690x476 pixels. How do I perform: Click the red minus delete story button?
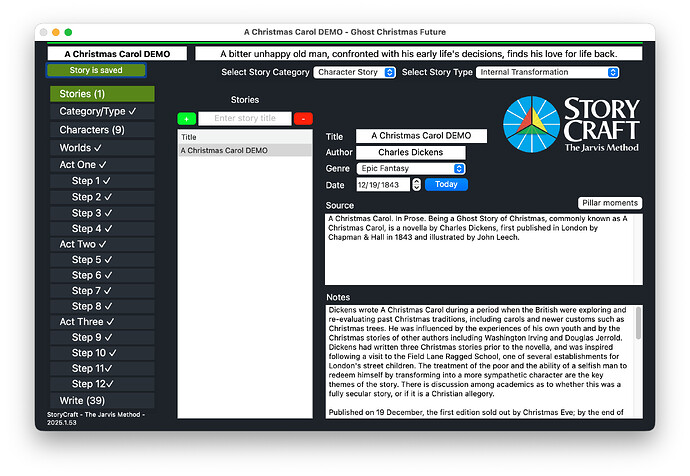[x=303, y=119]
